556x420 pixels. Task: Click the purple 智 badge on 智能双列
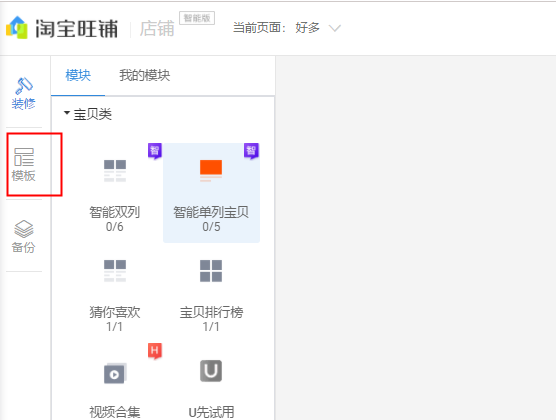pyautogui.click(x=155, y=151)
